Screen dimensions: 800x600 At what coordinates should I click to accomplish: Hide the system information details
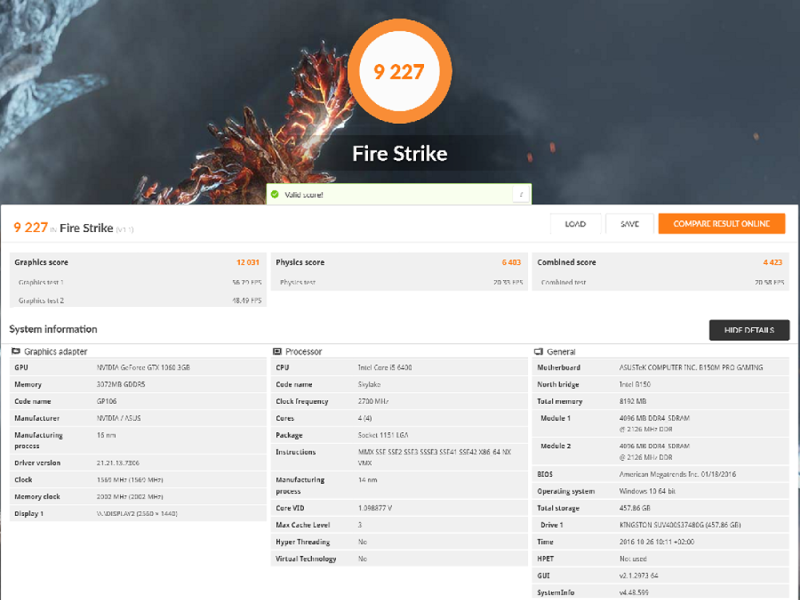pos(749,330)
